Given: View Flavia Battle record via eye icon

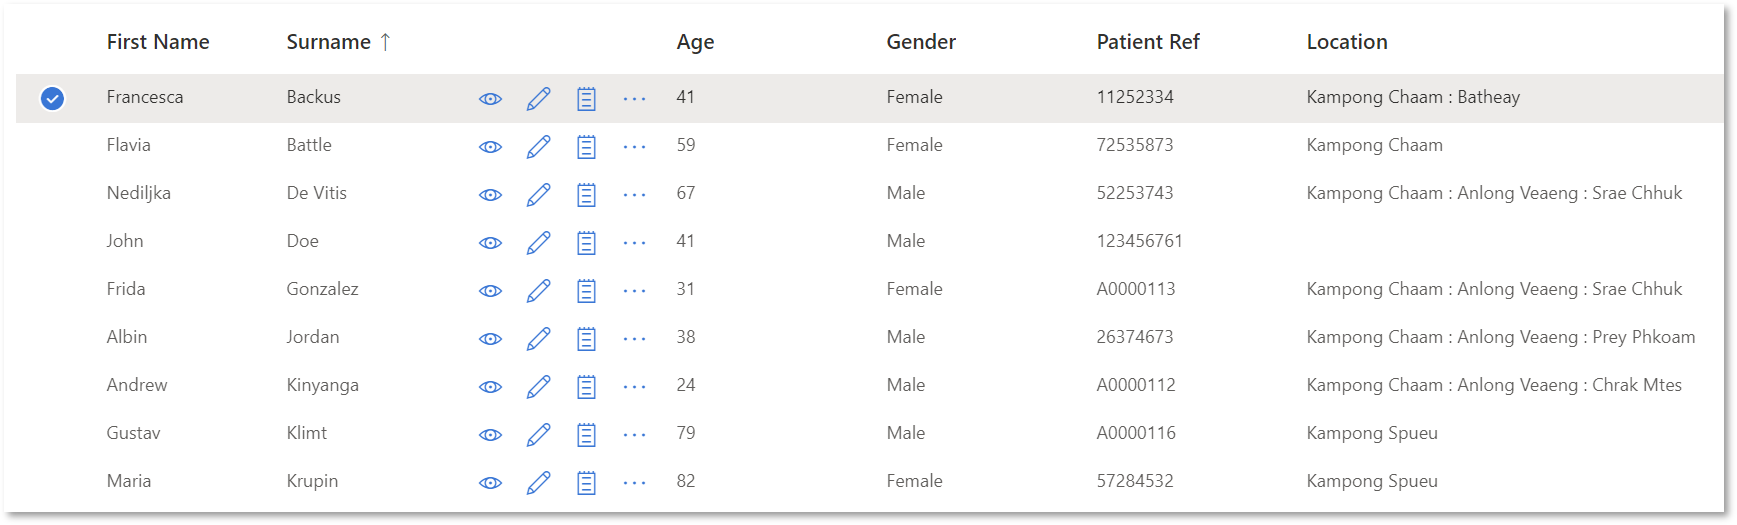Looking at the screenshot, I should click(490, 147).
